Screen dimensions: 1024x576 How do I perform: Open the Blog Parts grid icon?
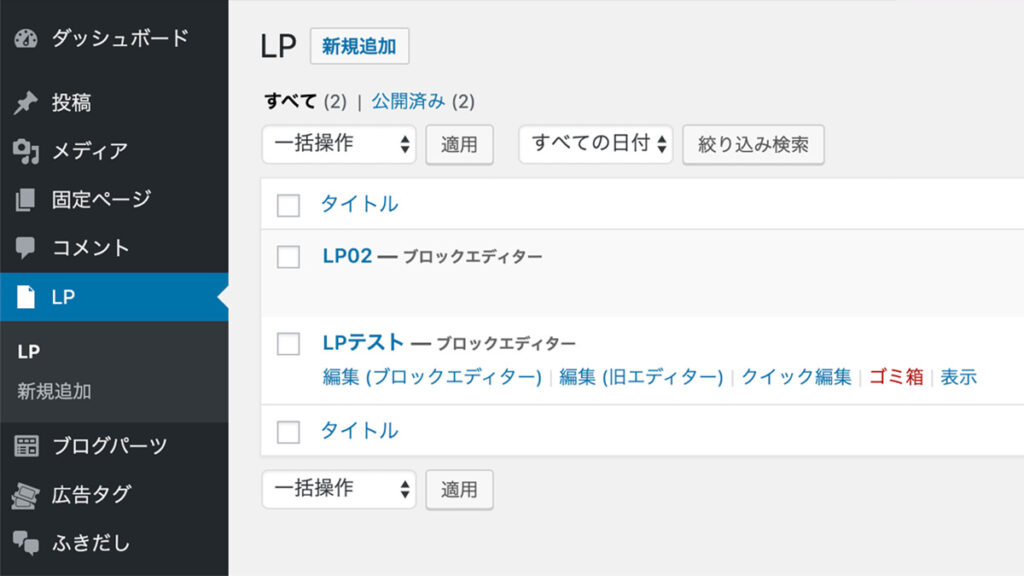coord(26,446)
